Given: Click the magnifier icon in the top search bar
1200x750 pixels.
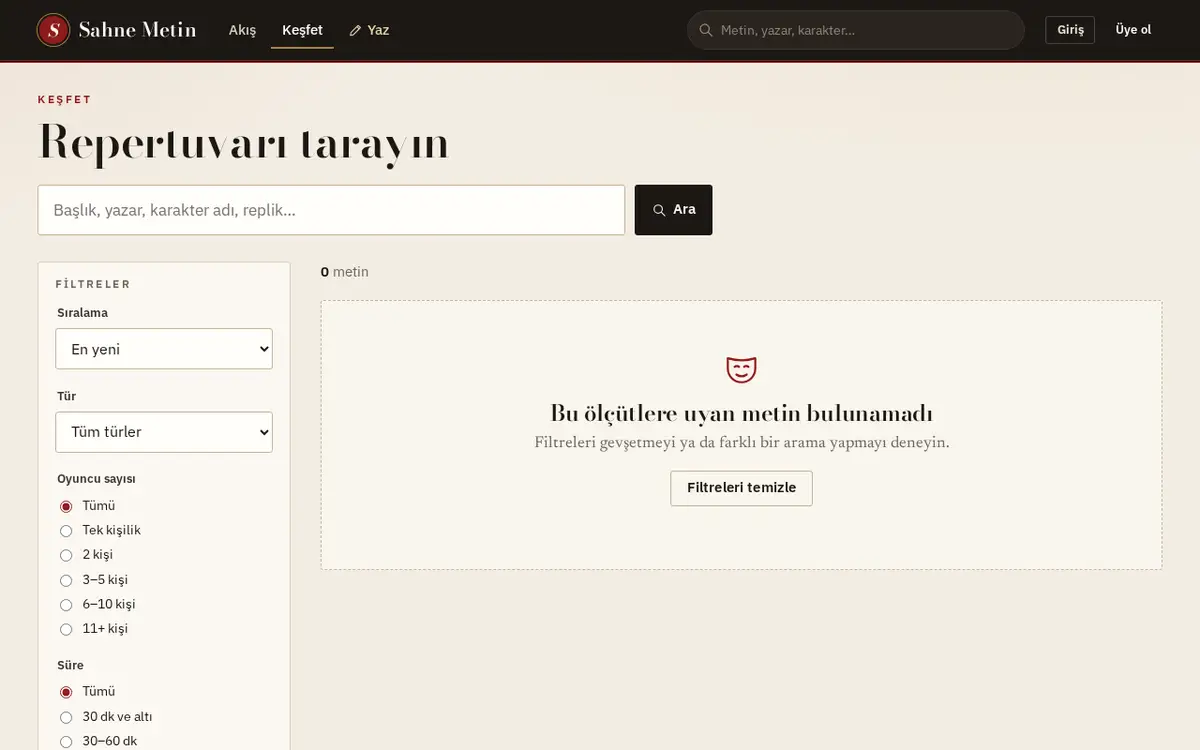Looking at the screenshot, I should point(706,30).
